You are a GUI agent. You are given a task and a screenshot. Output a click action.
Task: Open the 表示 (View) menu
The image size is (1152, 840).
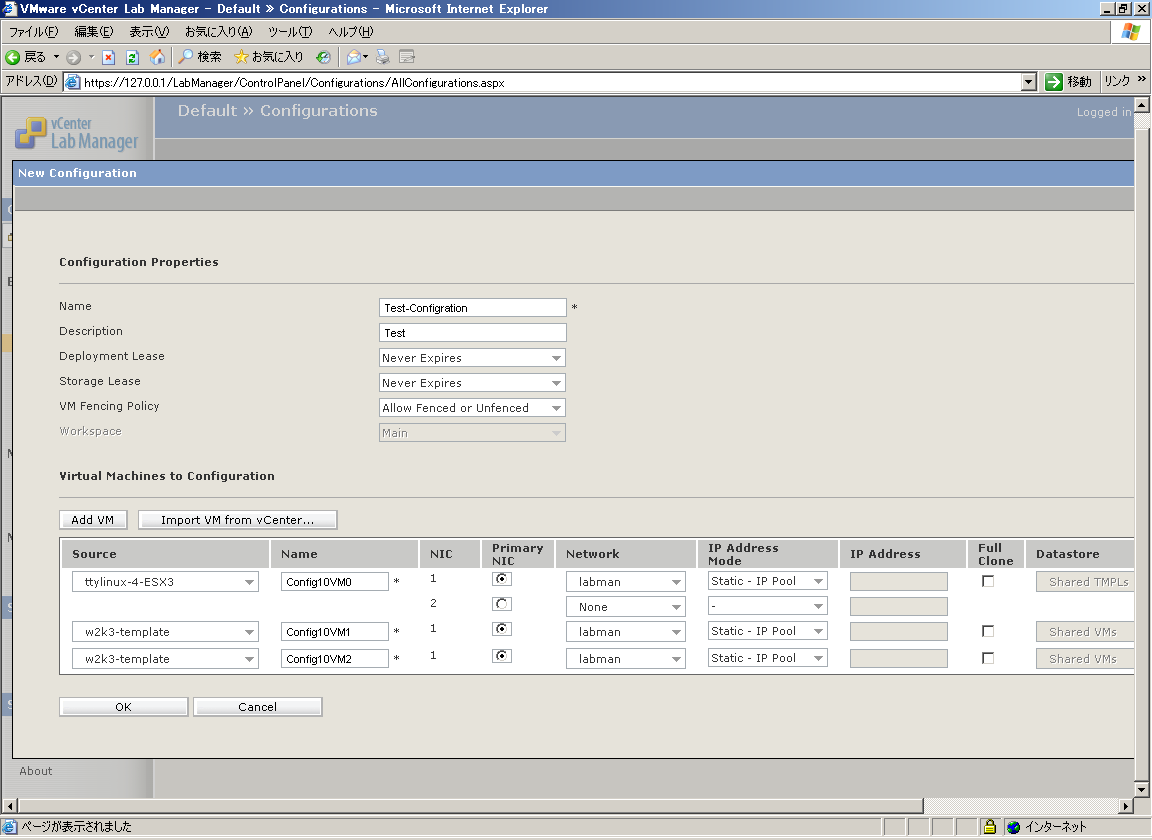tap(149, 32)
